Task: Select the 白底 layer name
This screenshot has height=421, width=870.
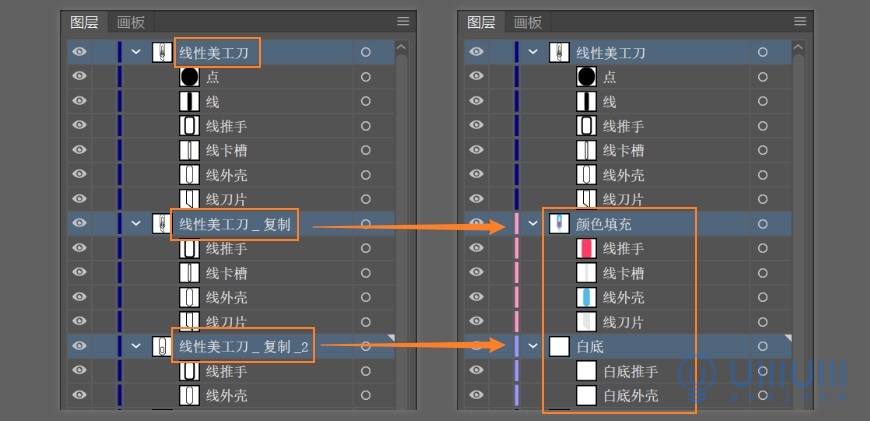Action: coord(590,347)
